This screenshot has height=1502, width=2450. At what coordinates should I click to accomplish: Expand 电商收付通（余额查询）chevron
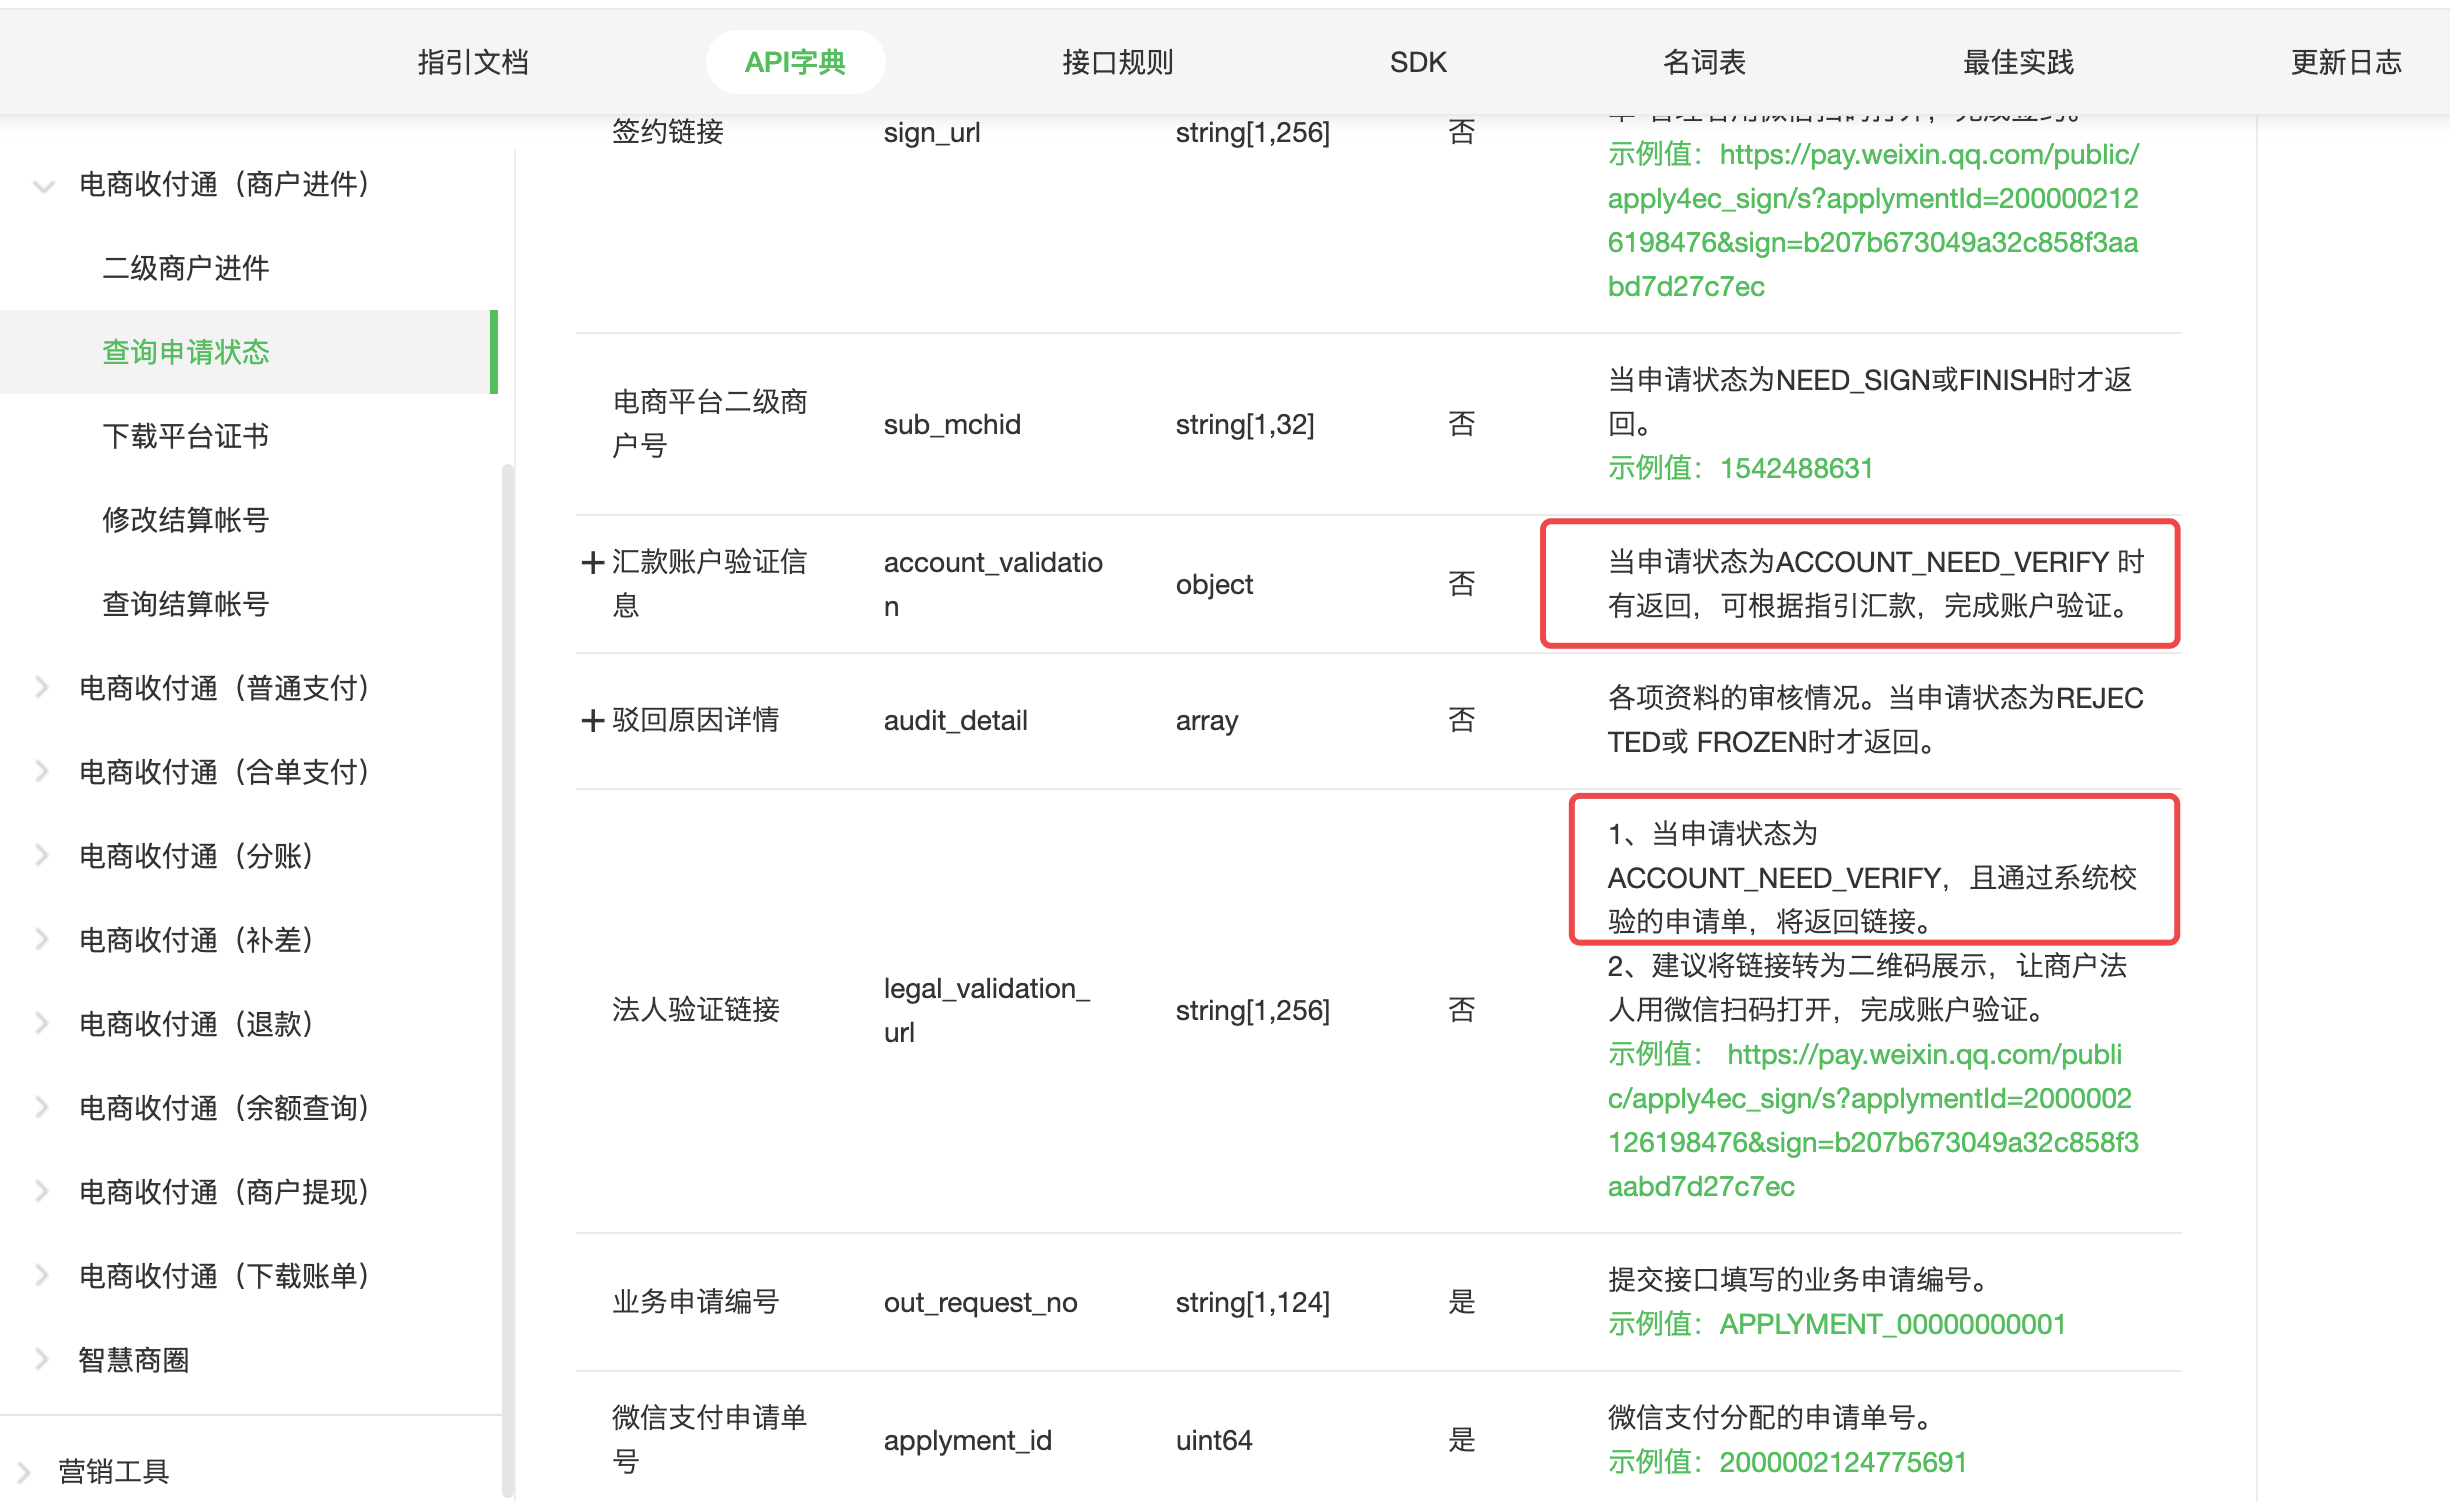click(43, 1108)
